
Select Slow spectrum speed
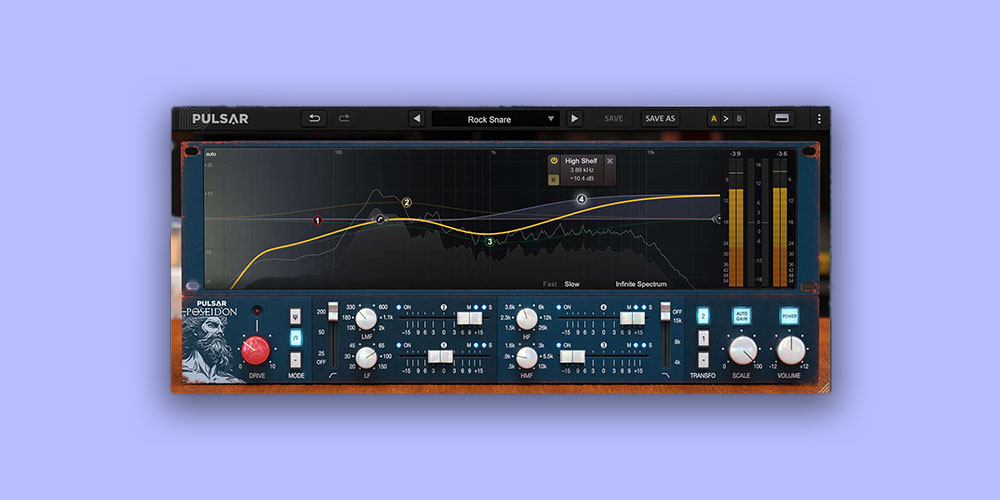point(572,284)
